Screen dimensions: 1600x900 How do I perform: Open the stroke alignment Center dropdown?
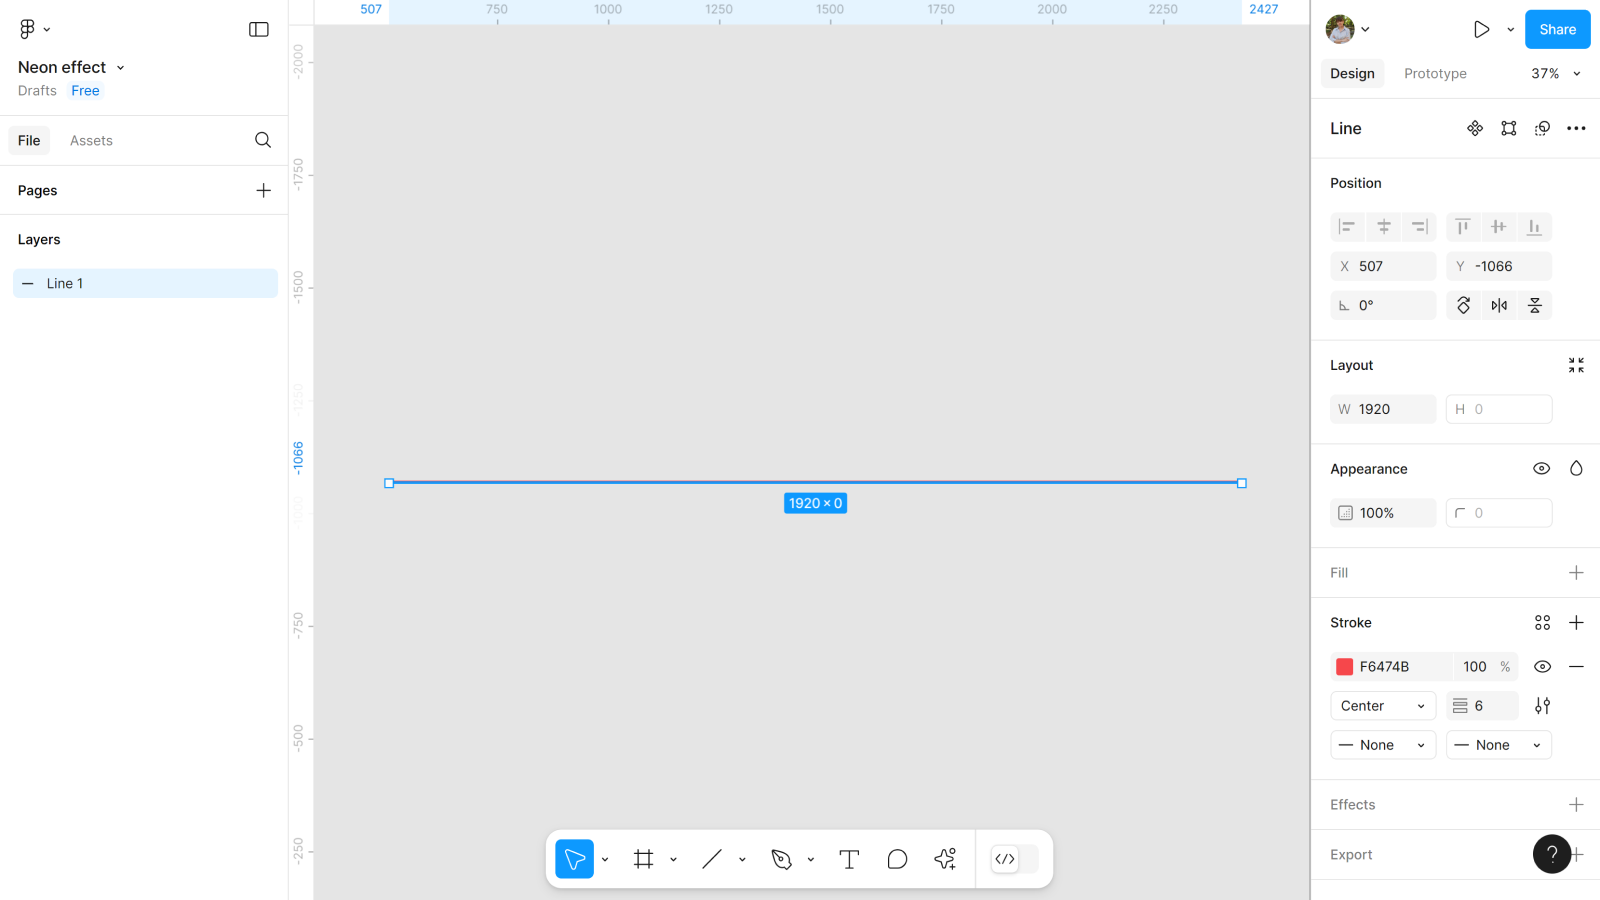(1382, 706)
